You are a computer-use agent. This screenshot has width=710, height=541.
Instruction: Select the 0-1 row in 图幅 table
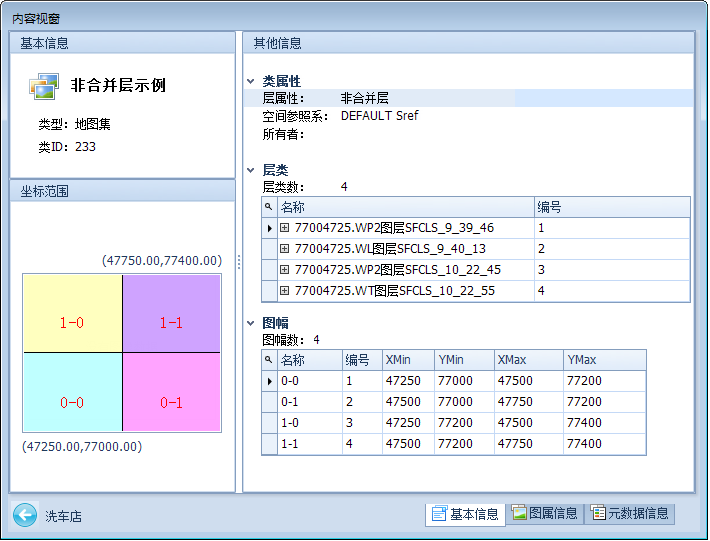[x=309, y=402]
